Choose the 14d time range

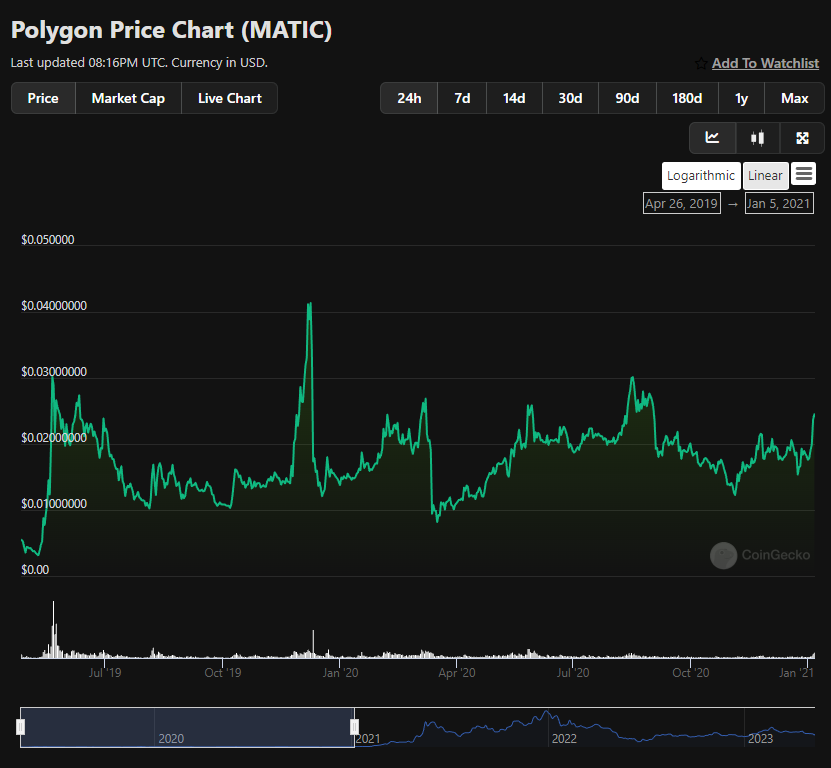[x=514, y=98]
